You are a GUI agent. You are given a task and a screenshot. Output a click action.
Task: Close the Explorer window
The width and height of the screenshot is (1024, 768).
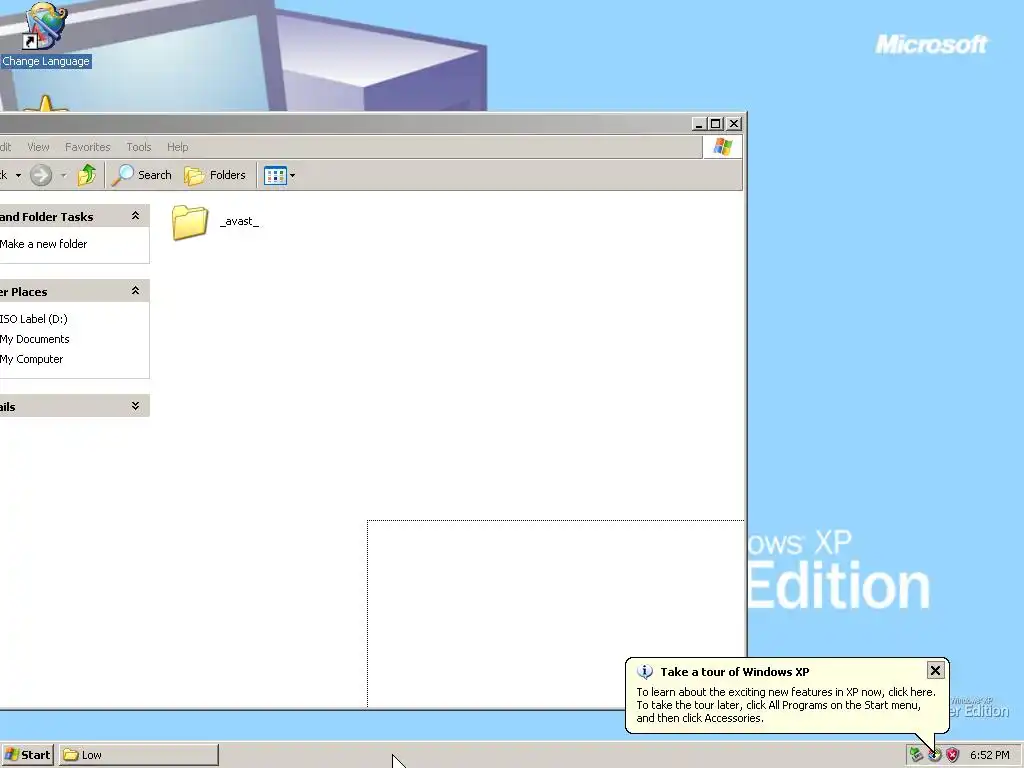[x=734, y=123]
